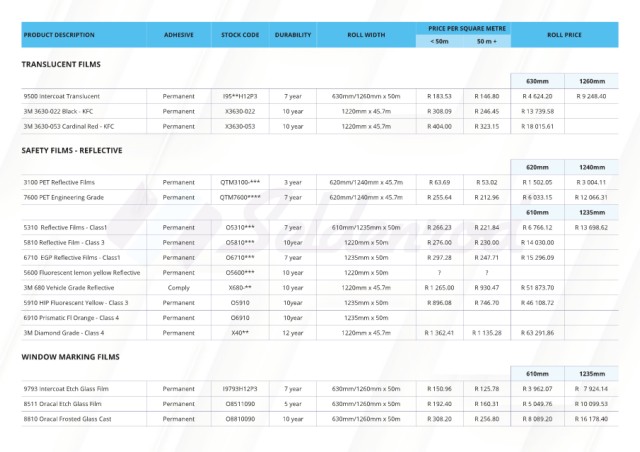The image size is (640, 452).
Task: Select the "< 50m" price sub-header
Action: (x=439, y=41)
